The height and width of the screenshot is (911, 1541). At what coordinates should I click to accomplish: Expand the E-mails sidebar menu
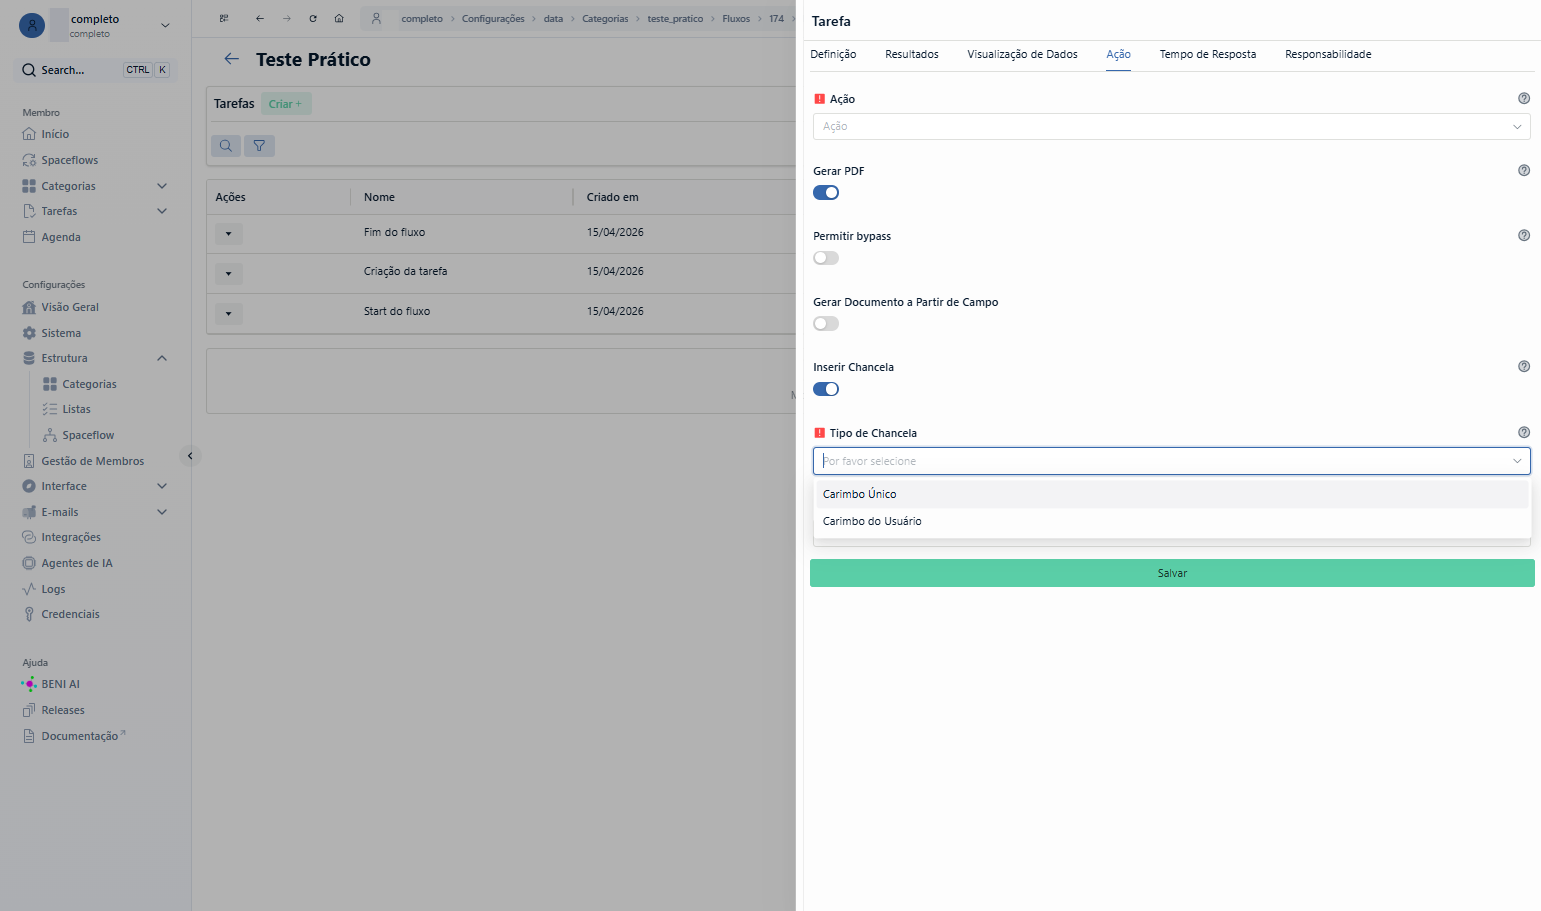162,512
